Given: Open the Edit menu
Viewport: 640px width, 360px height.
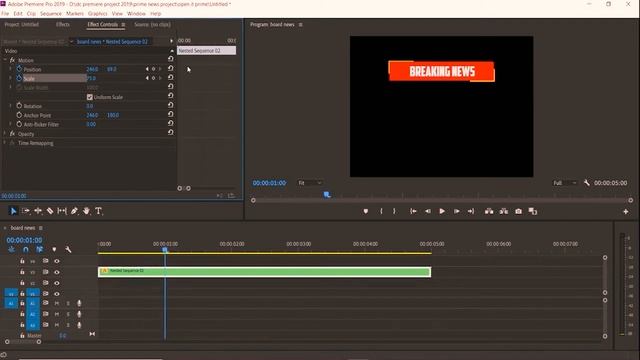Looking at the screenshot, I should coord(18,13).
